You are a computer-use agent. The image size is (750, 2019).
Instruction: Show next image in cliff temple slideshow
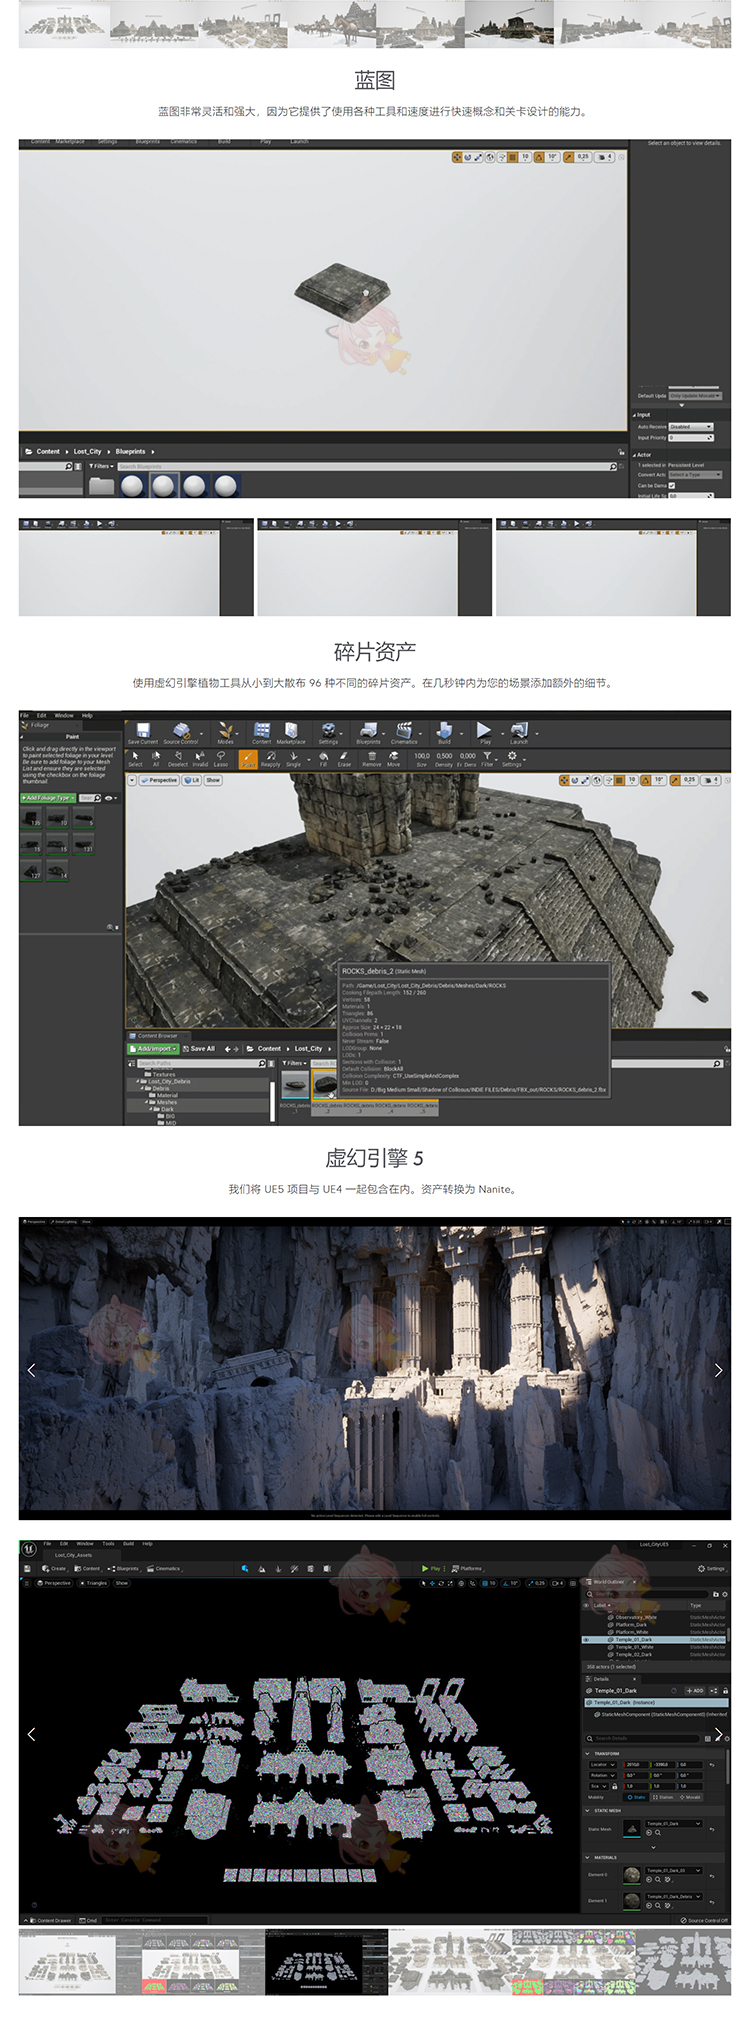pos(718,1370)
